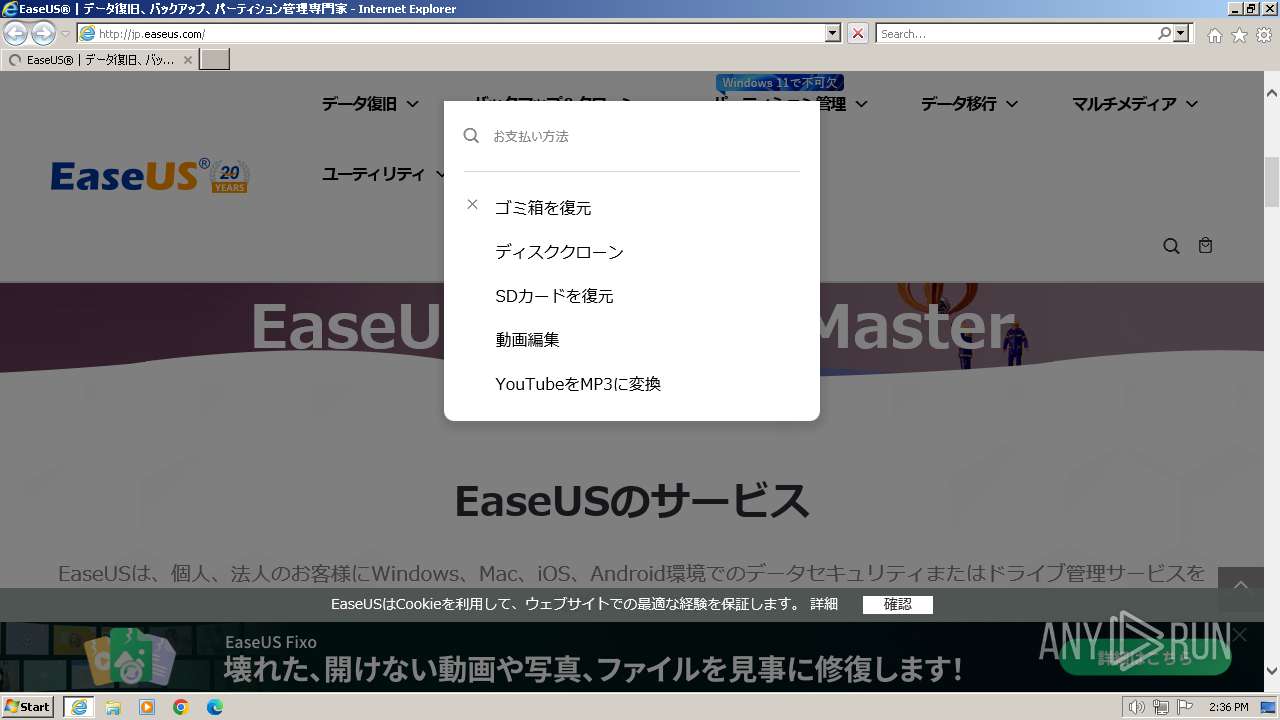This screenshot has width=1280, height=720.
Task: Click the IE forward navigation button
Action: pos(43,33)
